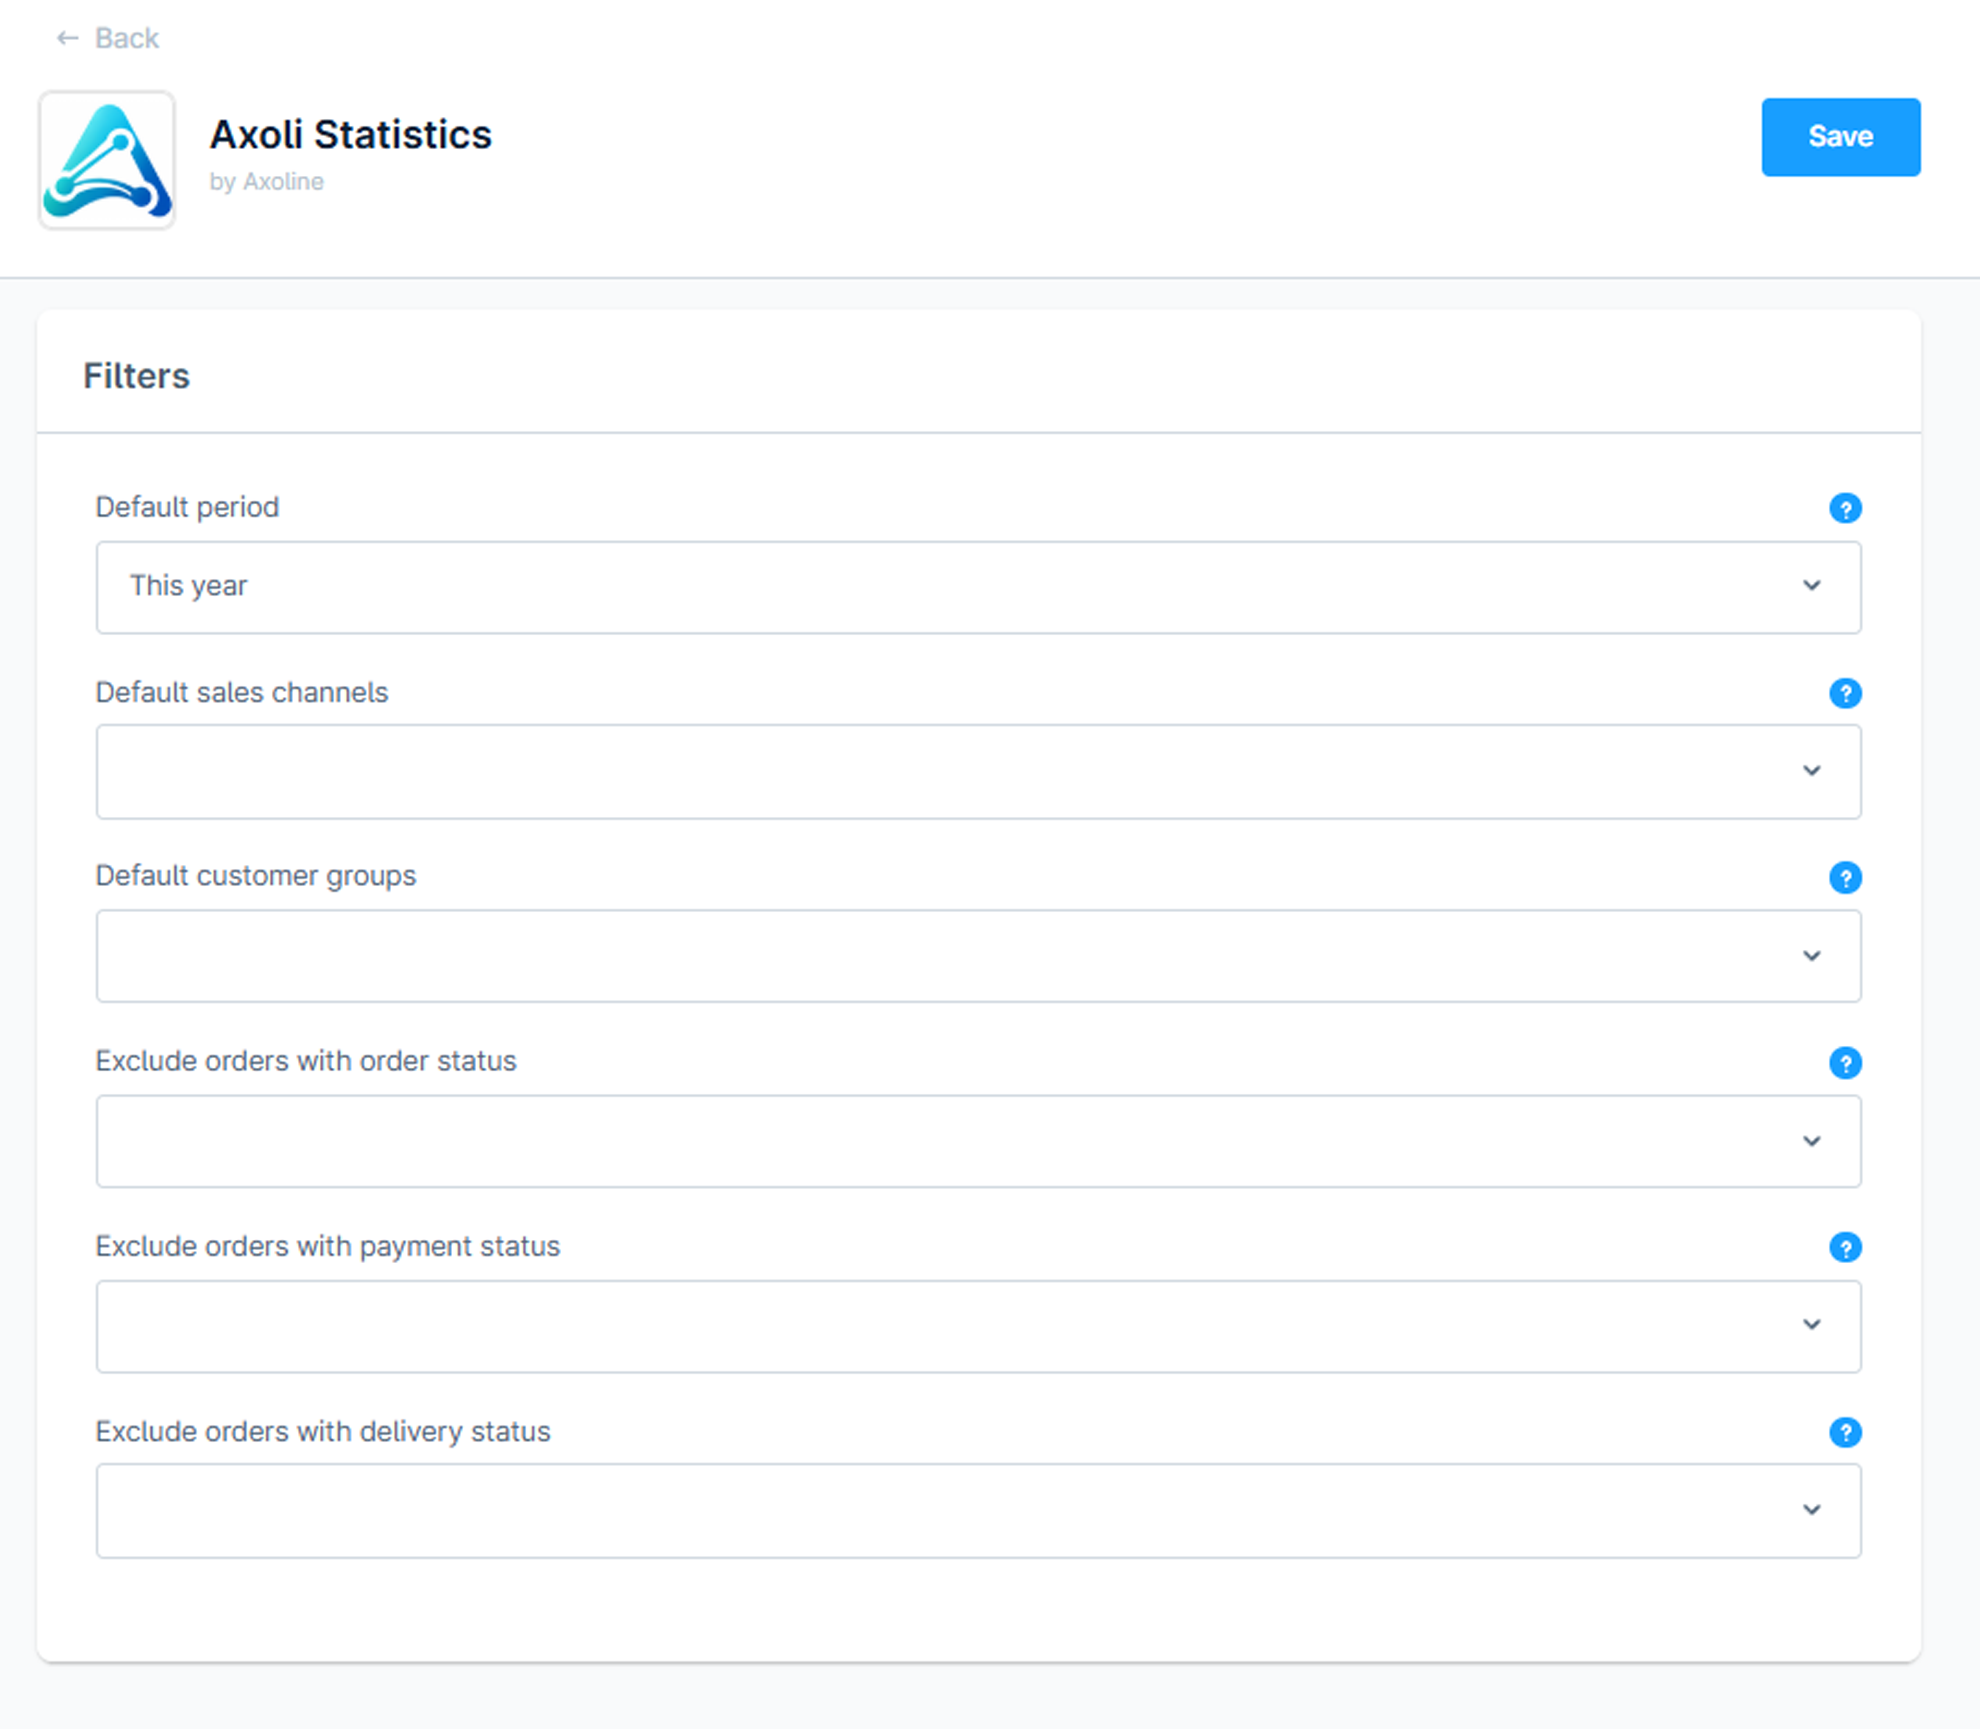Show help for payment status exclusion
The image size is (1980, 1729).
1845,1247
